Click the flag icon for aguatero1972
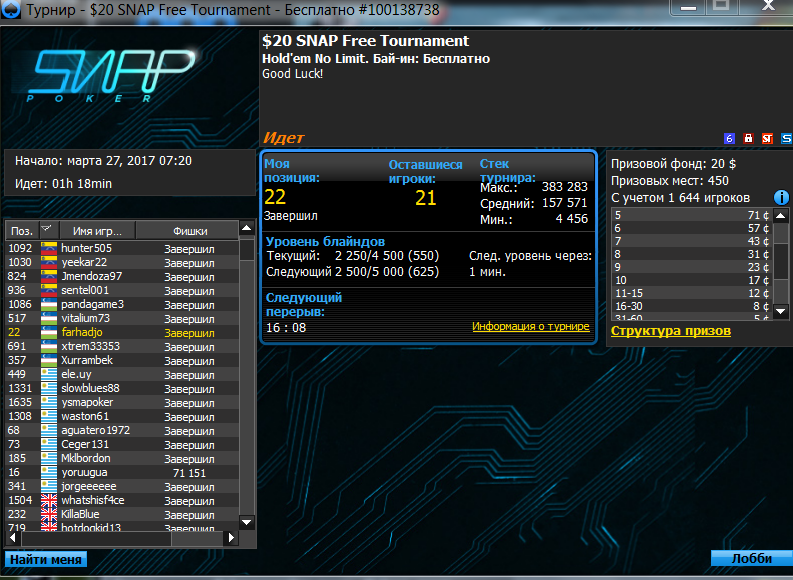 49,430
